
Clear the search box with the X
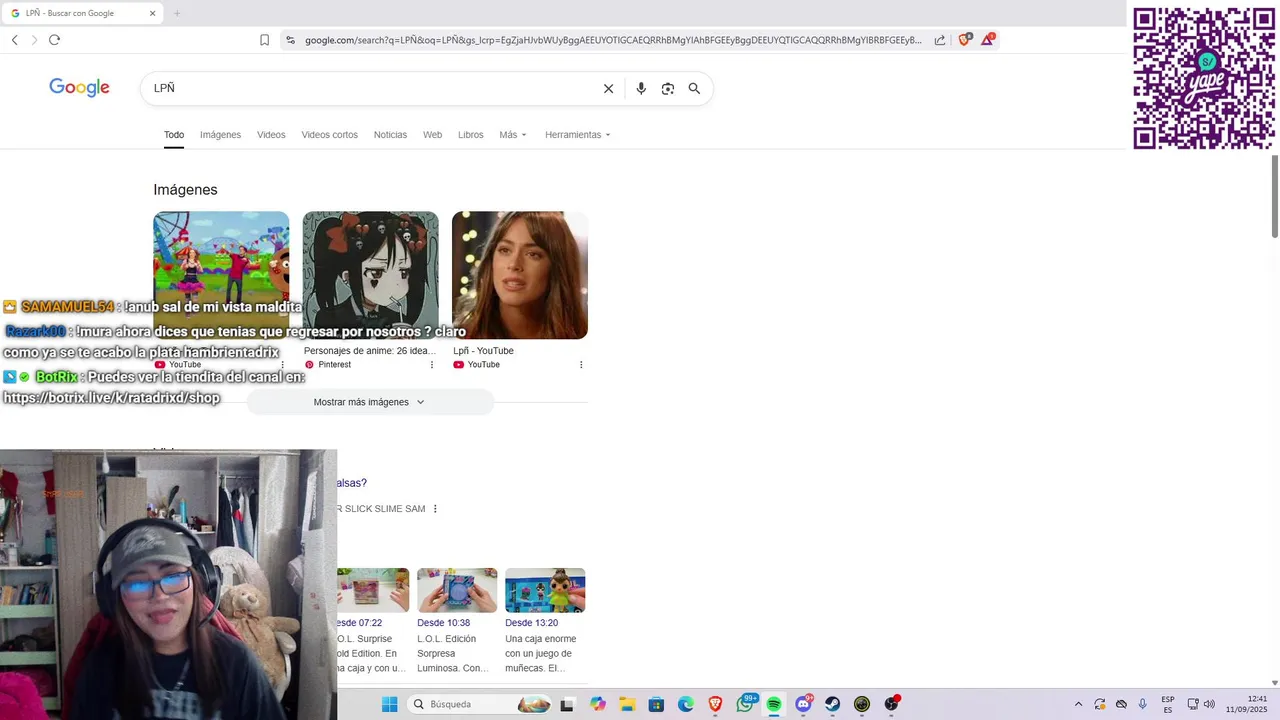pyautogui.click(x=608, y=88)
